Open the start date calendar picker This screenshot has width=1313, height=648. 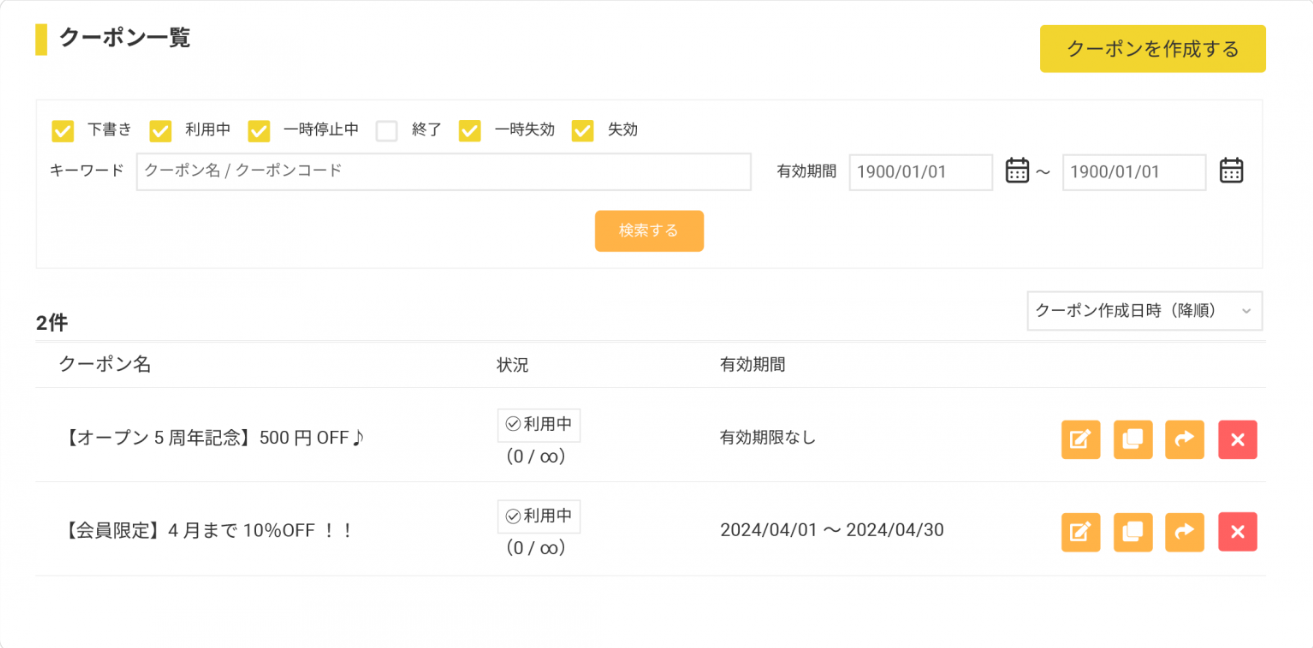(x=1017, y=171)
